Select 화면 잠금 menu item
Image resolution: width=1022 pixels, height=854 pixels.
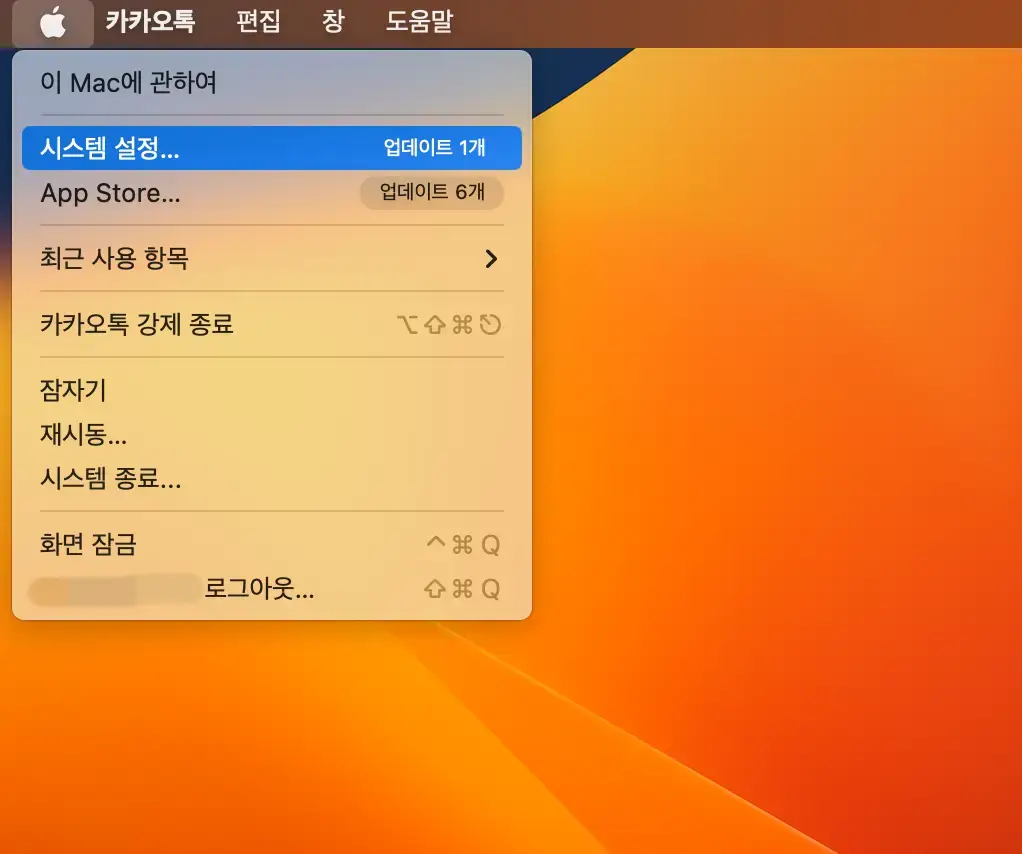pos(272,544)
